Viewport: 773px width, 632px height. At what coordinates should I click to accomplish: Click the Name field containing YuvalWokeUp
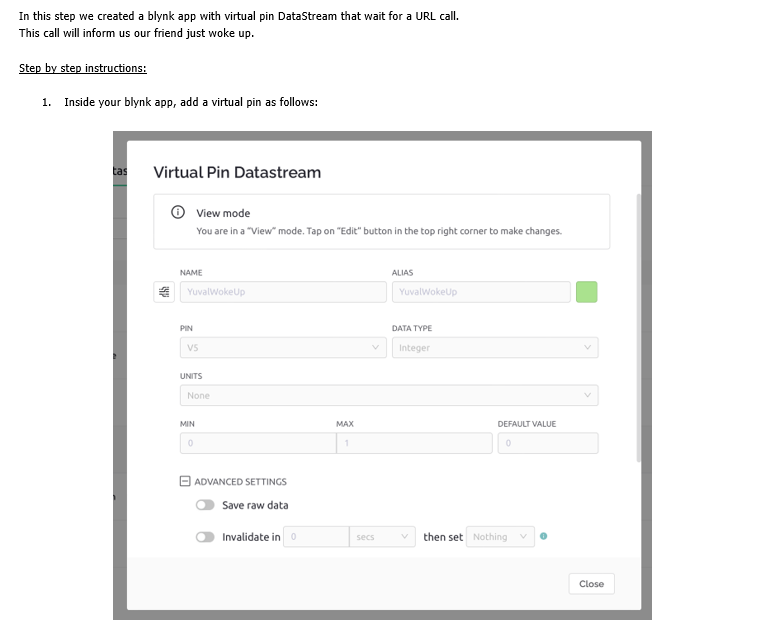tap(282, 292)
